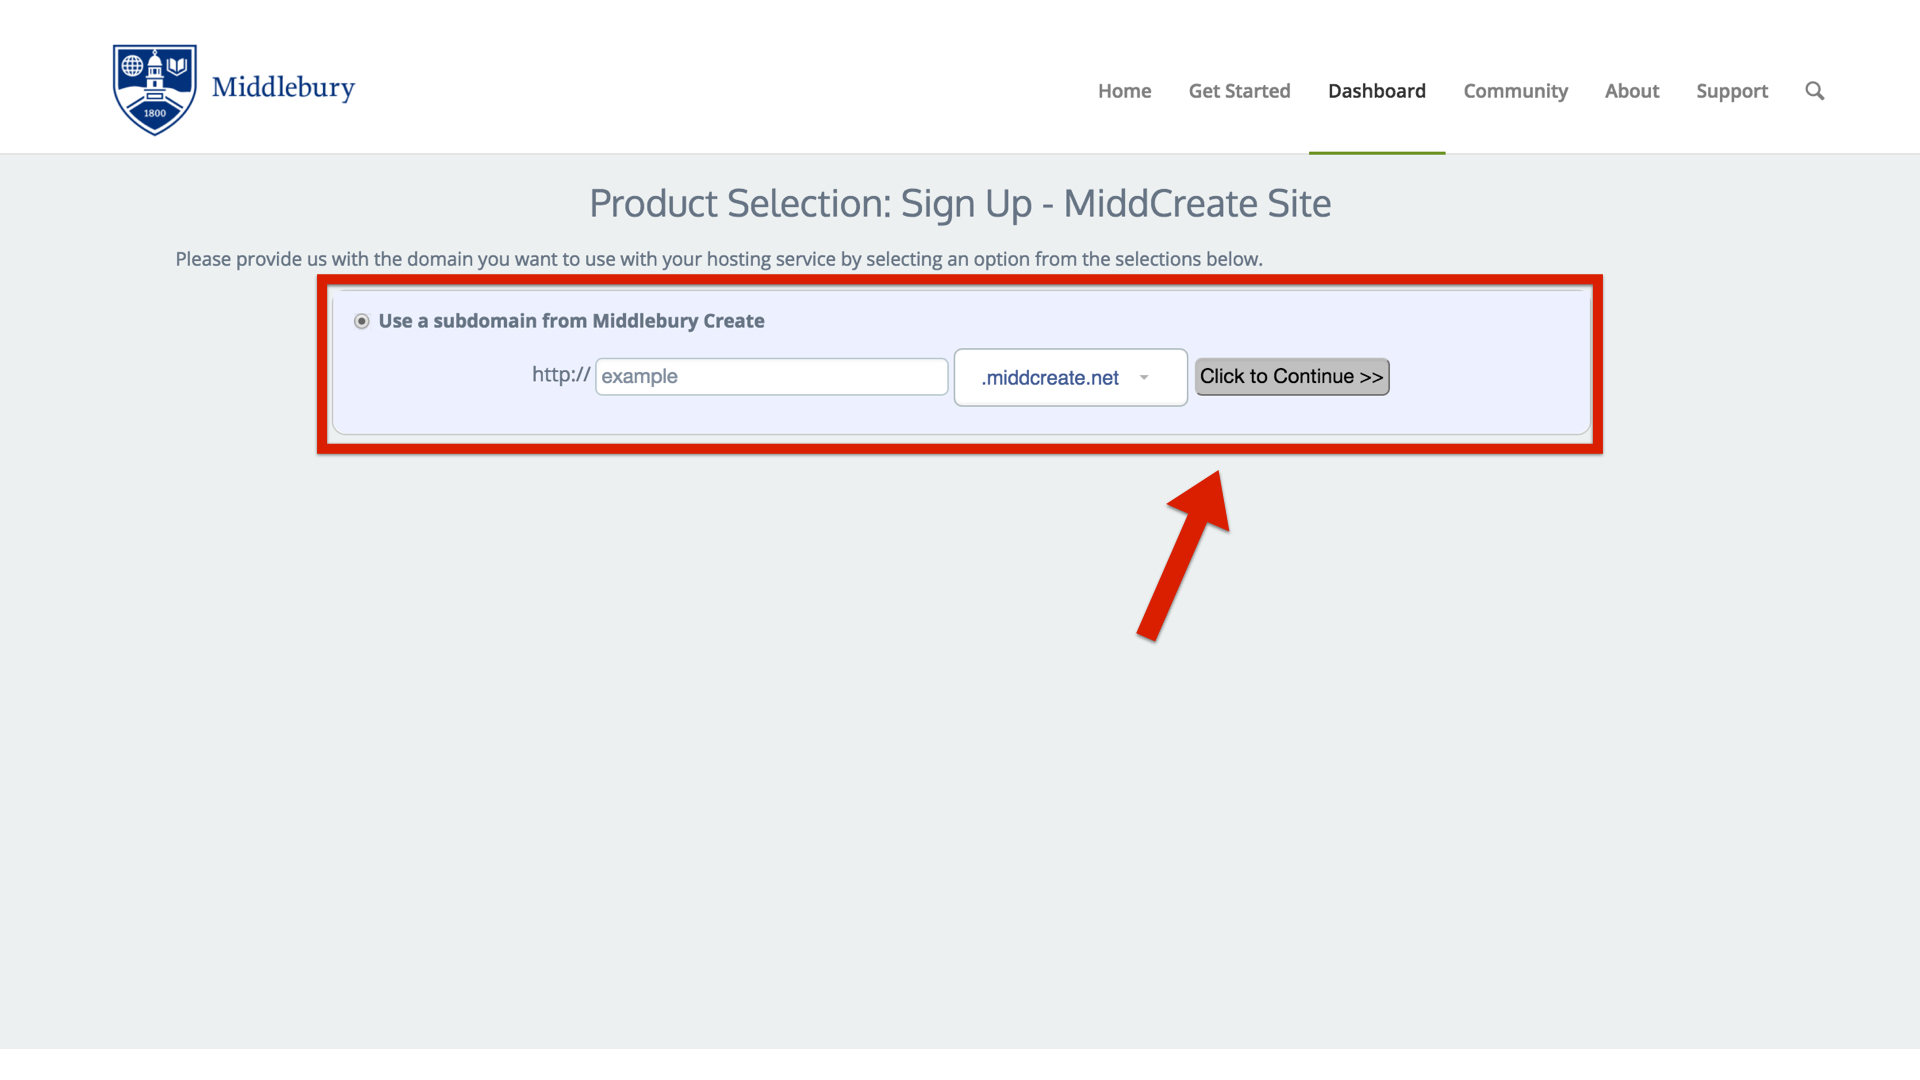Click the Middlebury wordmark text
Viewport: 1920px width, 1080px height.
pos(283,88)
